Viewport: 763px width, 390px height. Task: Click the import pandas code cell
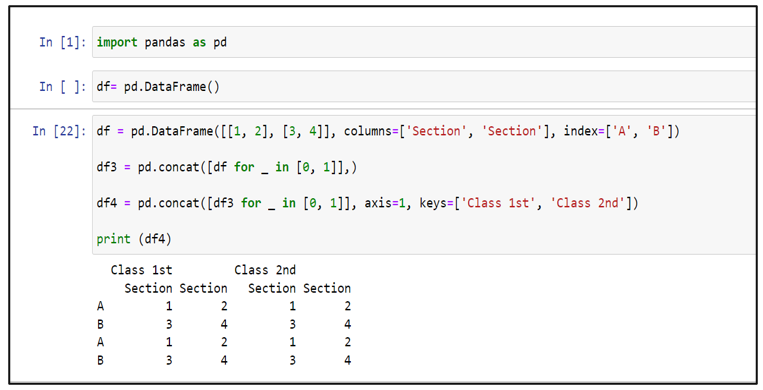pyautogui.click(x=424, y=42)
